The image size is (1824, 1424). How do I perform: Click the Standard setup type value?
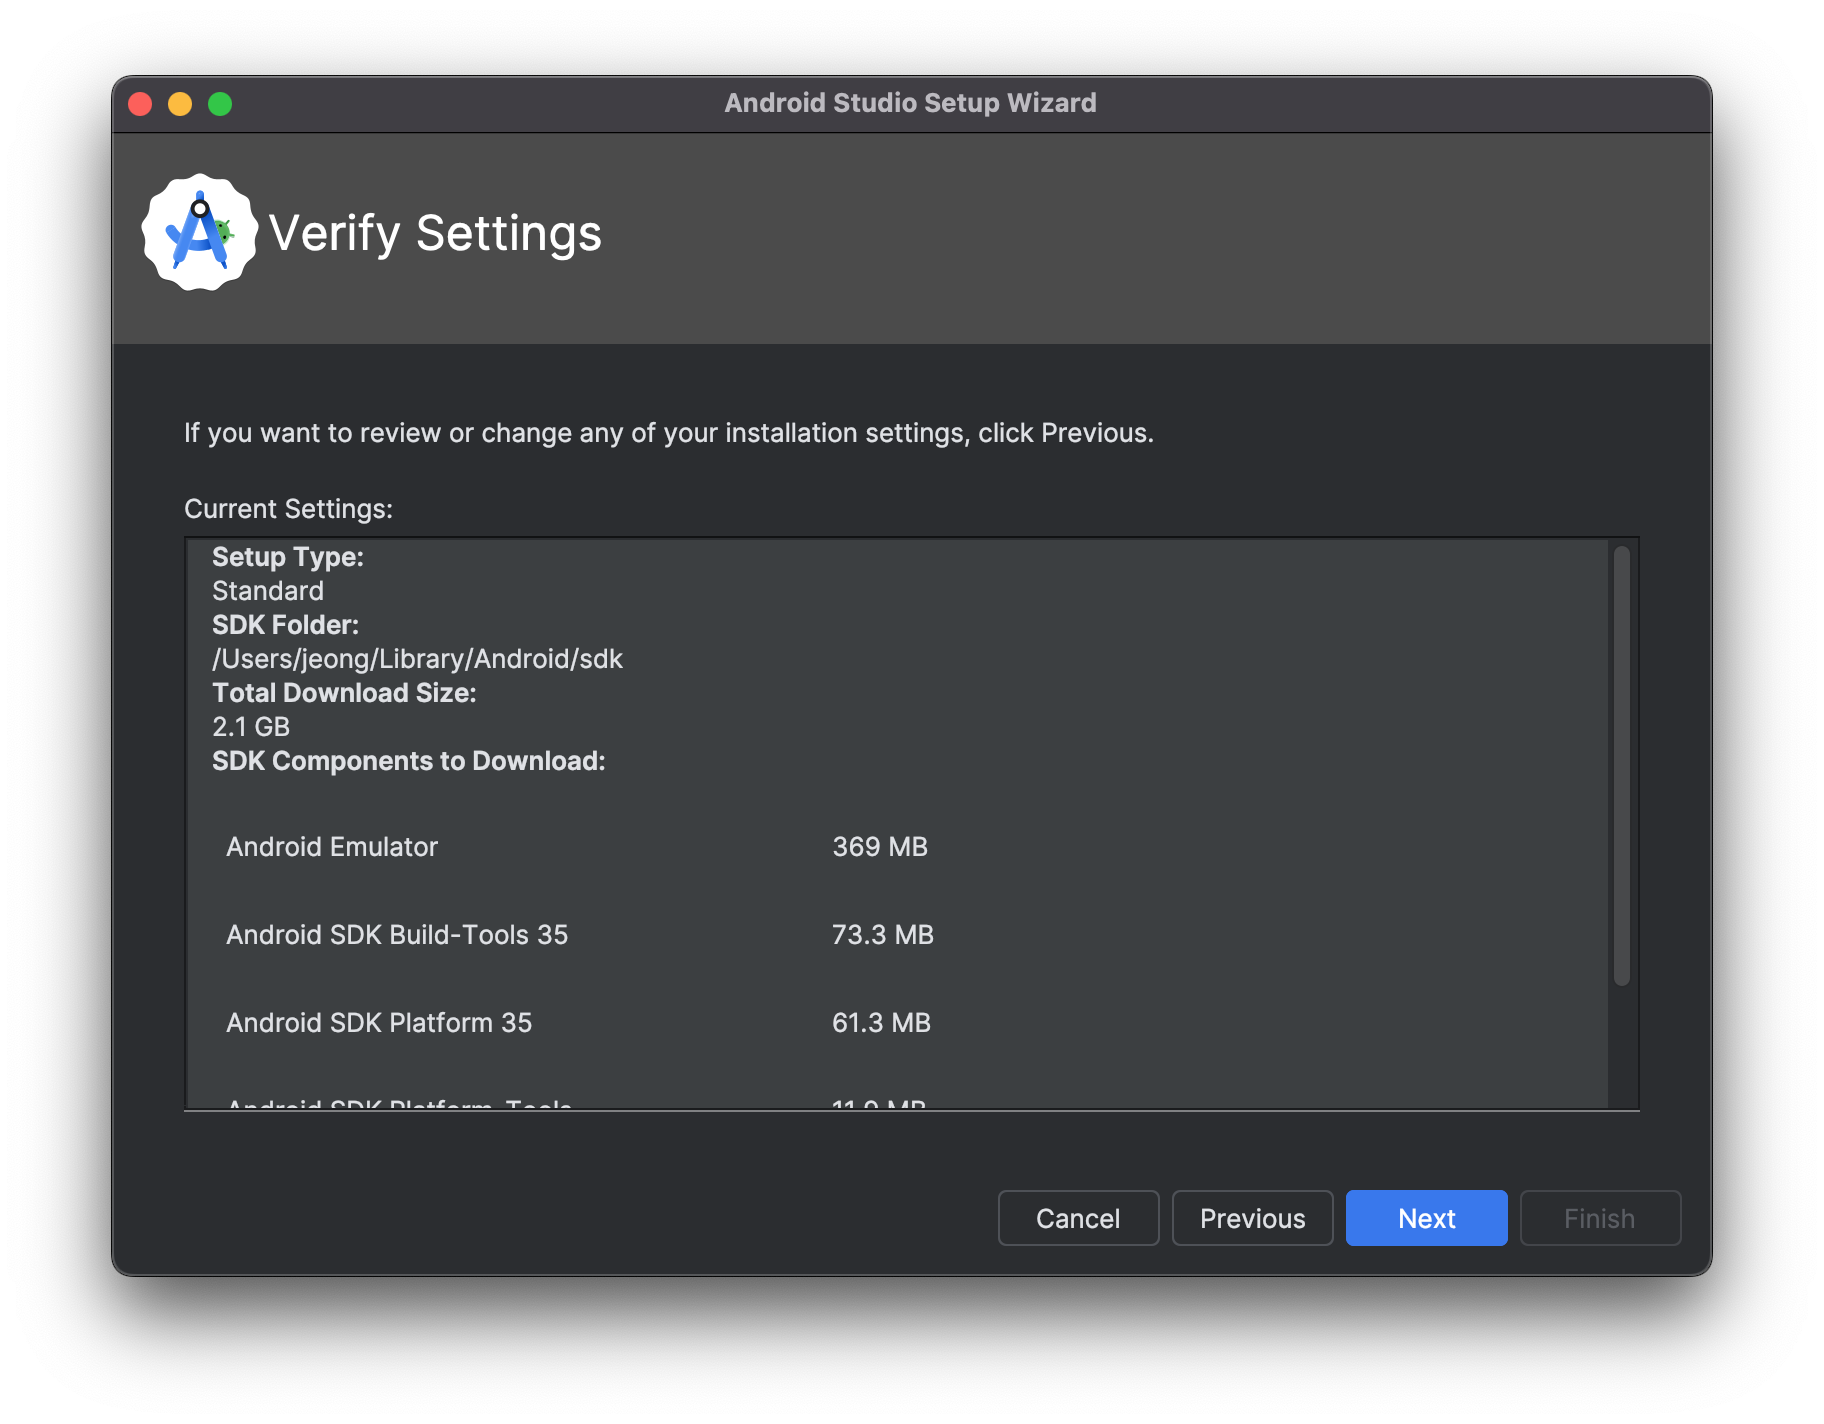[x=268, y=591]
